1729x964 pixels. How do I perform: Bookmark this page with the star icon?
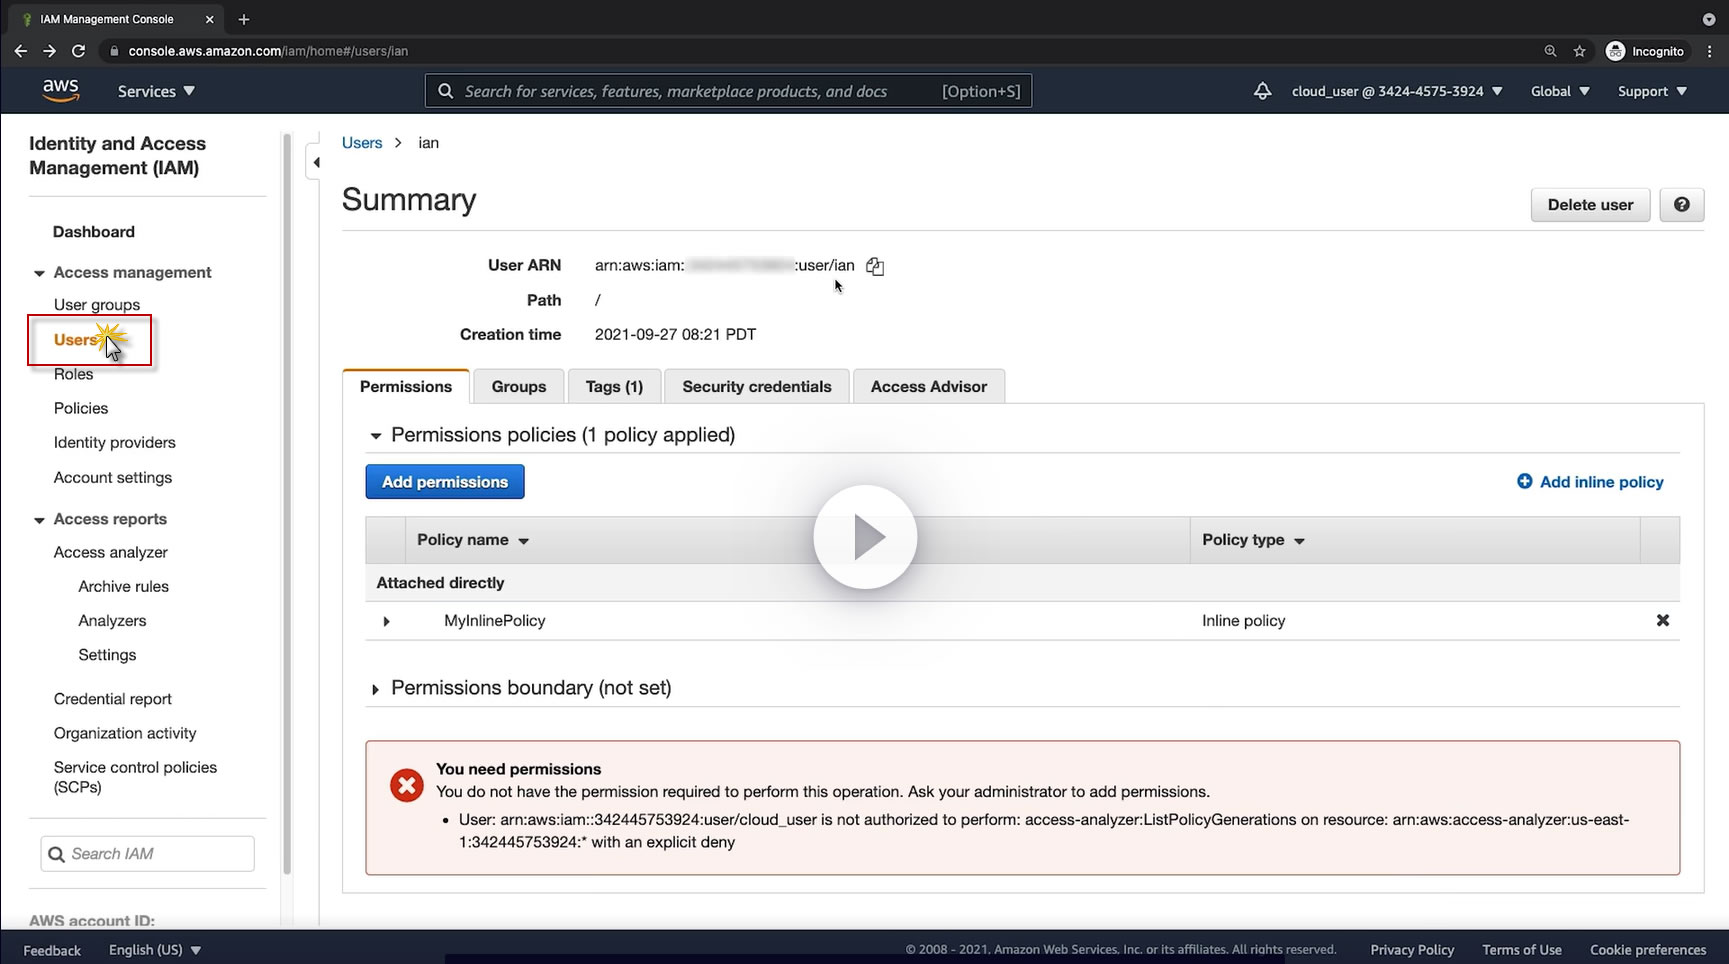pyautogui.click(x=1579, y=51)
